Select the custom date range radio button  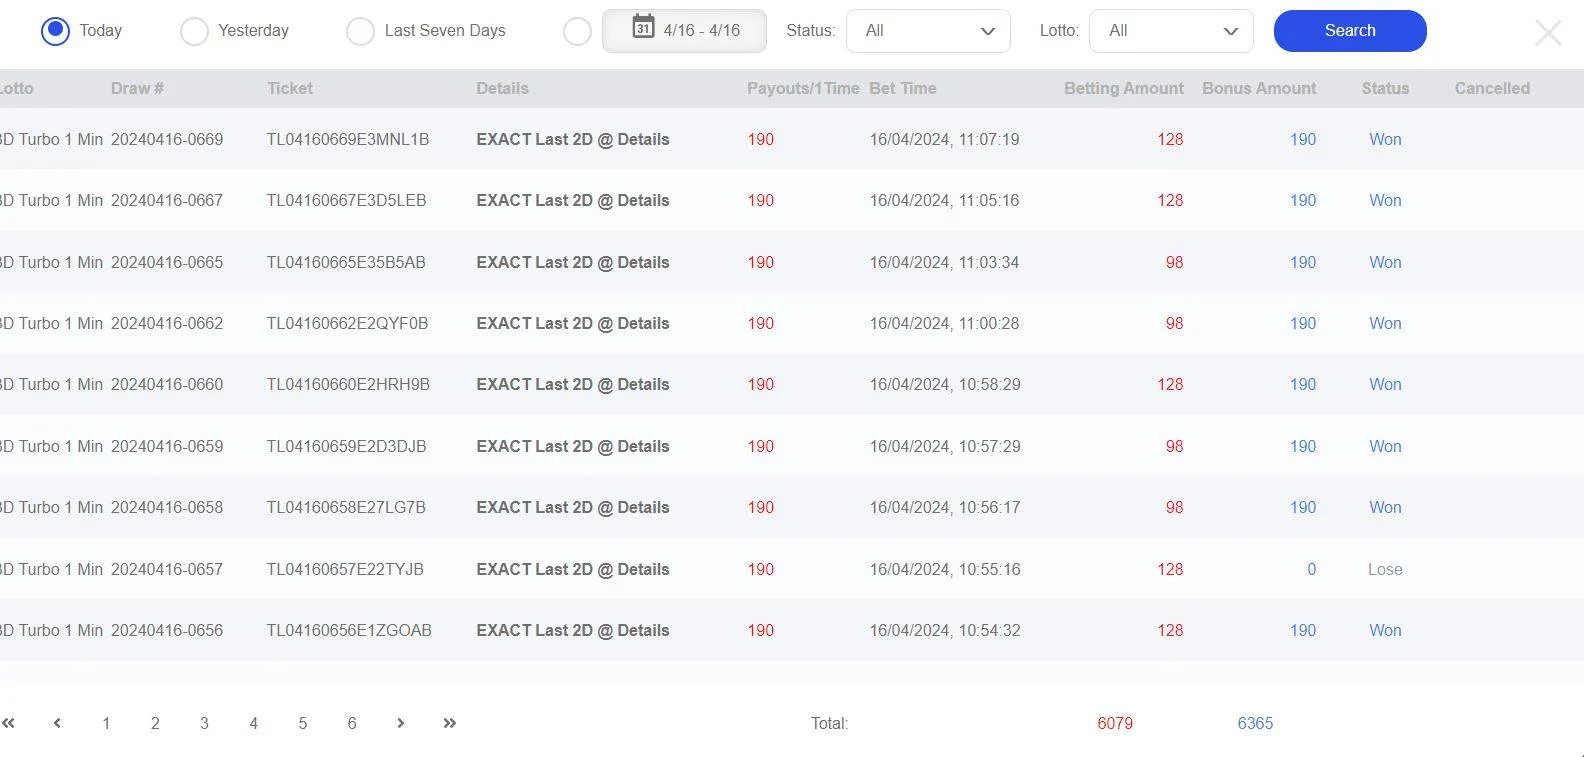click(577, 31)
